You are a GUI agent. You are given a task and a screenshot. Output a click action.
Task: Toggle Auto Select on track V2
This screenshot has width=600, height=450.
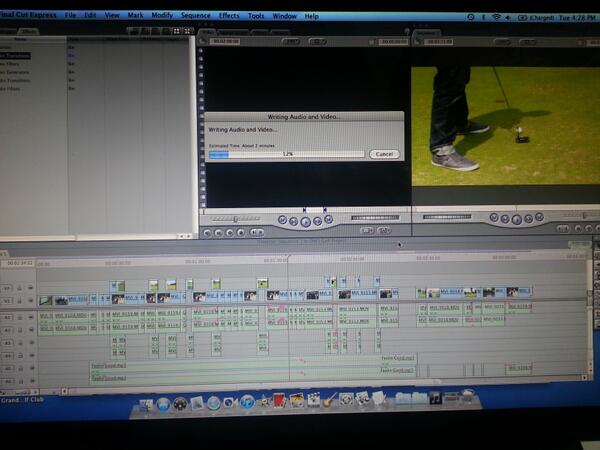(x=31, y=288)
